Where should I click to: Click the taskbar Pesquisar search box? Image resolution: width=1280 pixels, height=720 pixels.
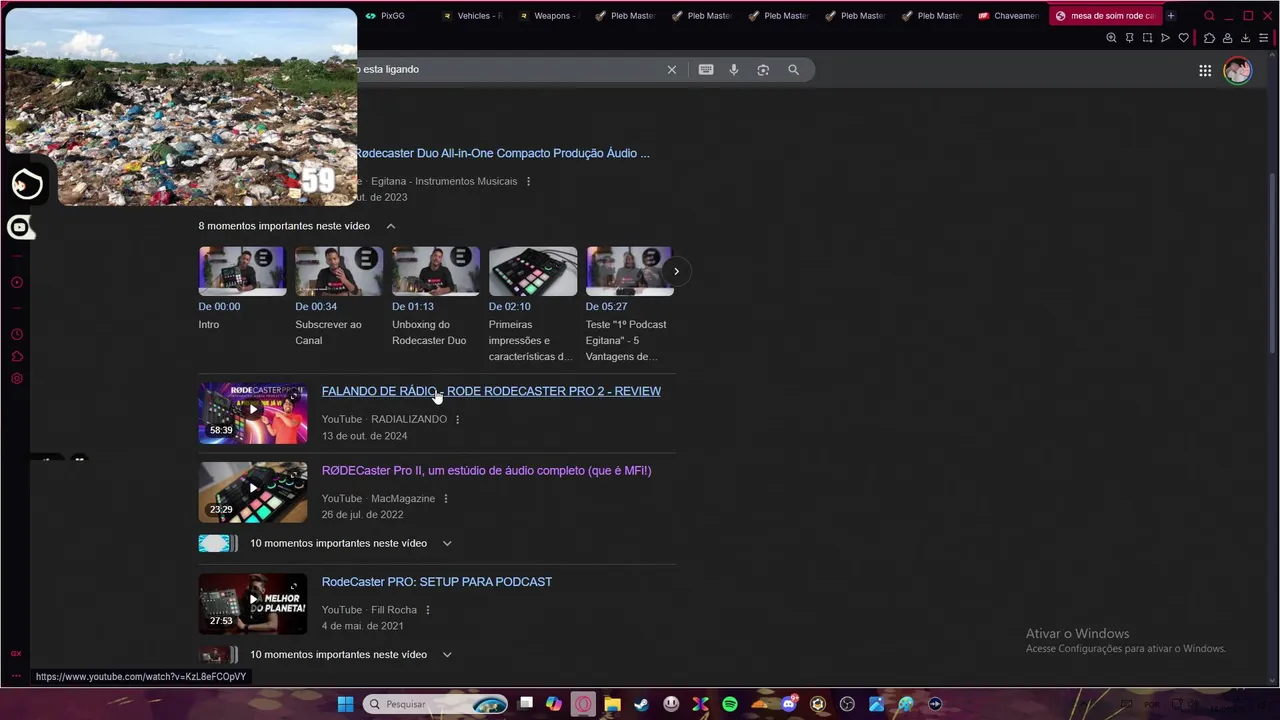tap(436, 704)
